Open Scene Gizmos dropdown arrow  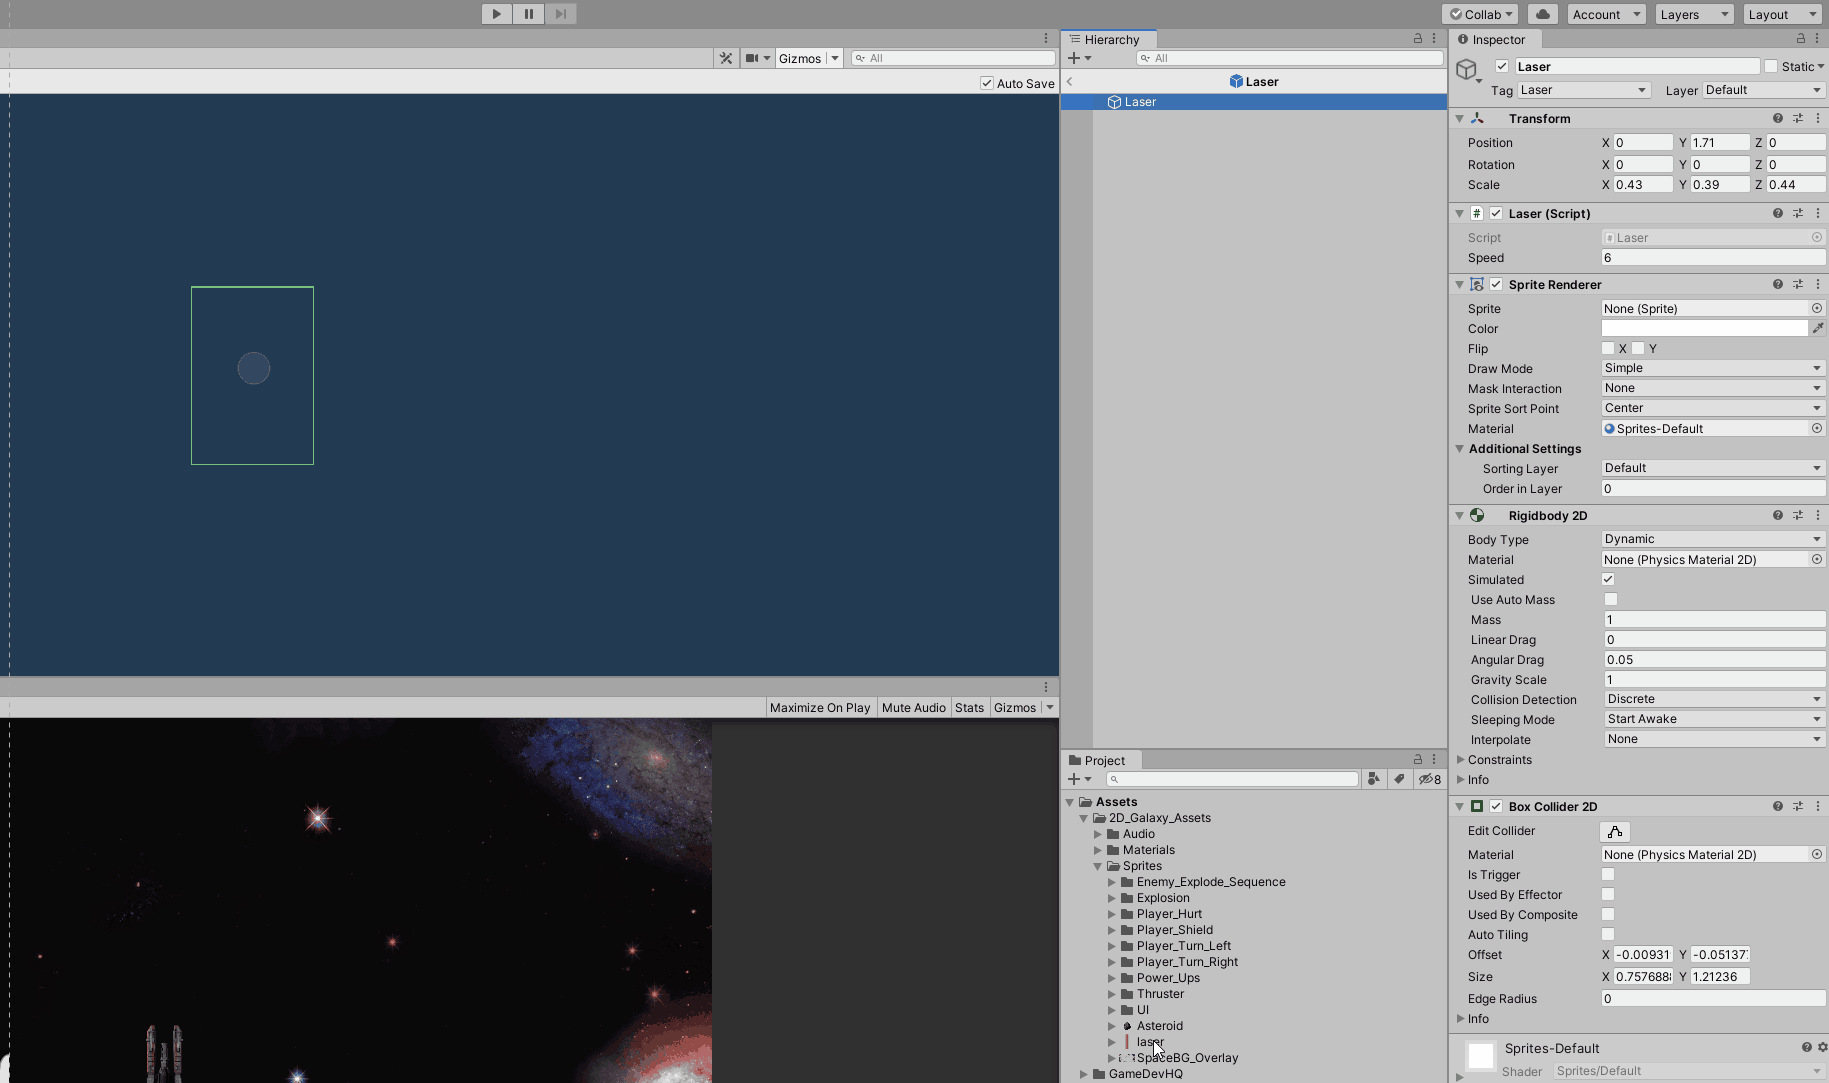pyautogui.click(x=835, y=58)
